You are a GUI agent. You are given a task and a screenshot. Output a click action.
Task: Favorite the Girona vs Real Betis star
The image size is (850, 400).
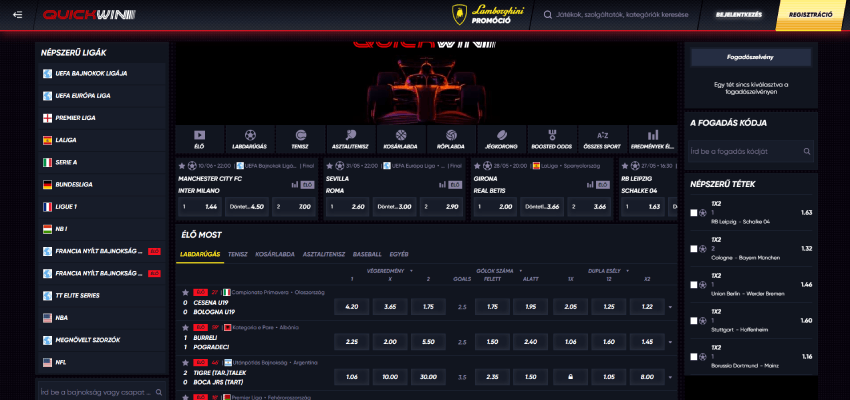(x=478, y=166)
